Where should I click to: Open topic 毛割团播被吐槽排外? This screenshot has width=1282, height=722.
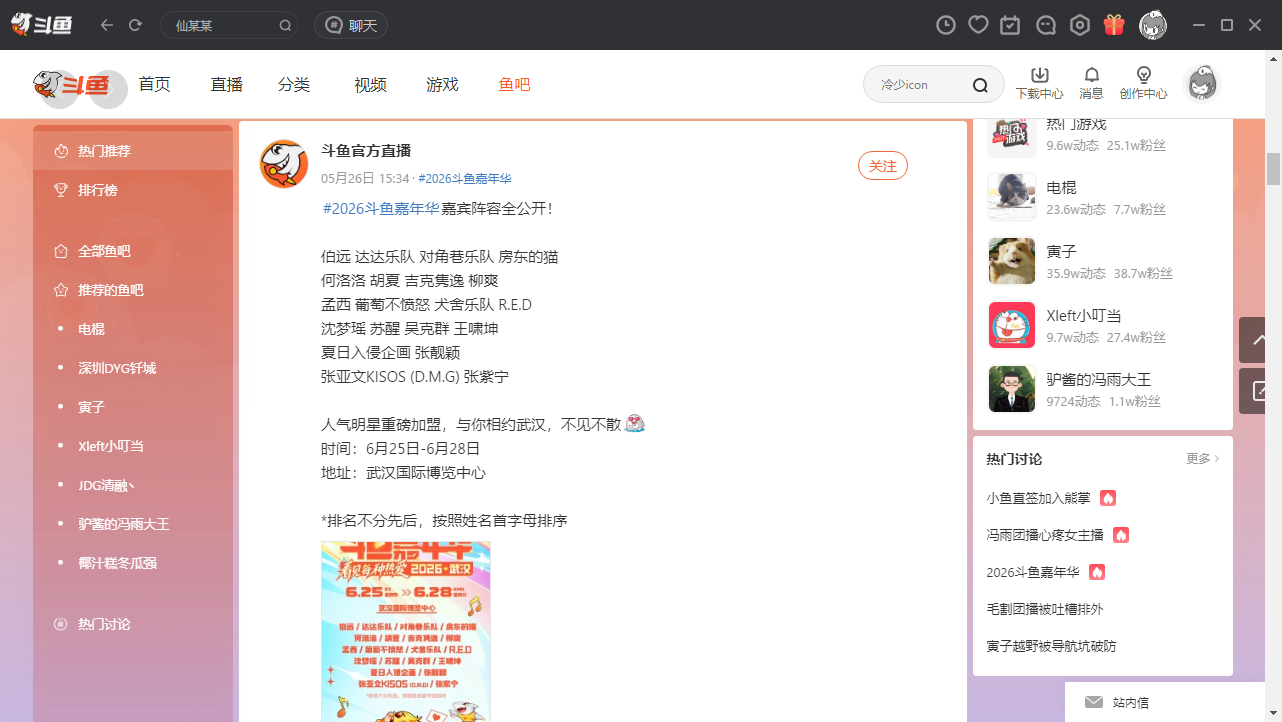1045,609
